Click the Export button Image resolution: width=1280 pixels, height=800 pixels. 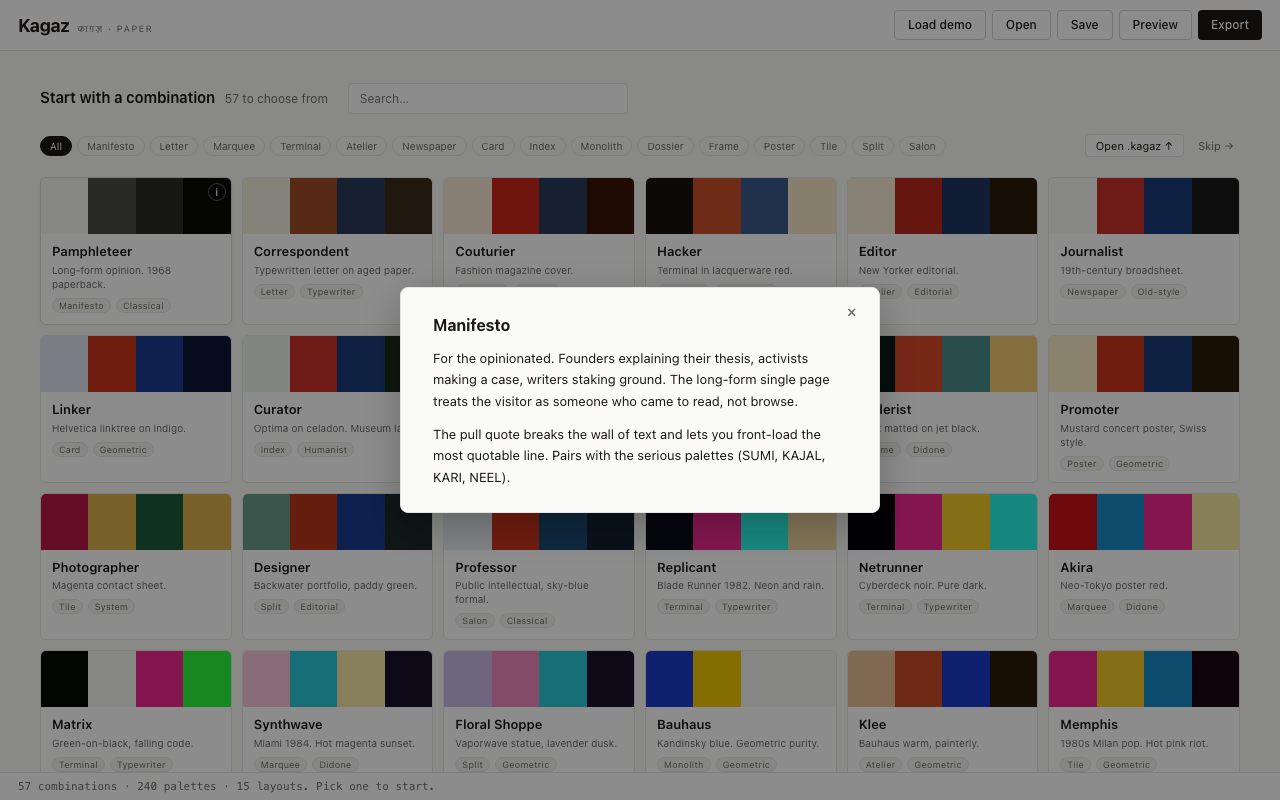pyautogui.click(x=1229, y=24)
